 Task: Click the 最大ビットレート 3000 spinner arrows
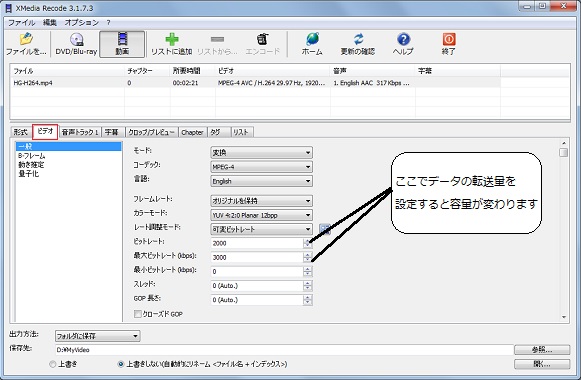pos(307,257)
